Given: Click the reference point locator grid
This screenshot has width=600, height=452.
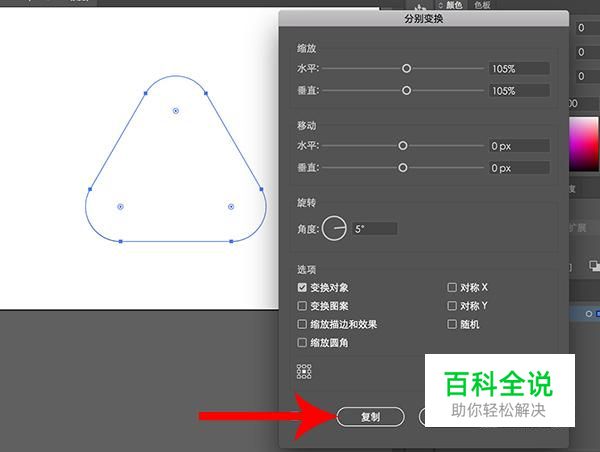Looking at the screenshot, I should (304, 371).
